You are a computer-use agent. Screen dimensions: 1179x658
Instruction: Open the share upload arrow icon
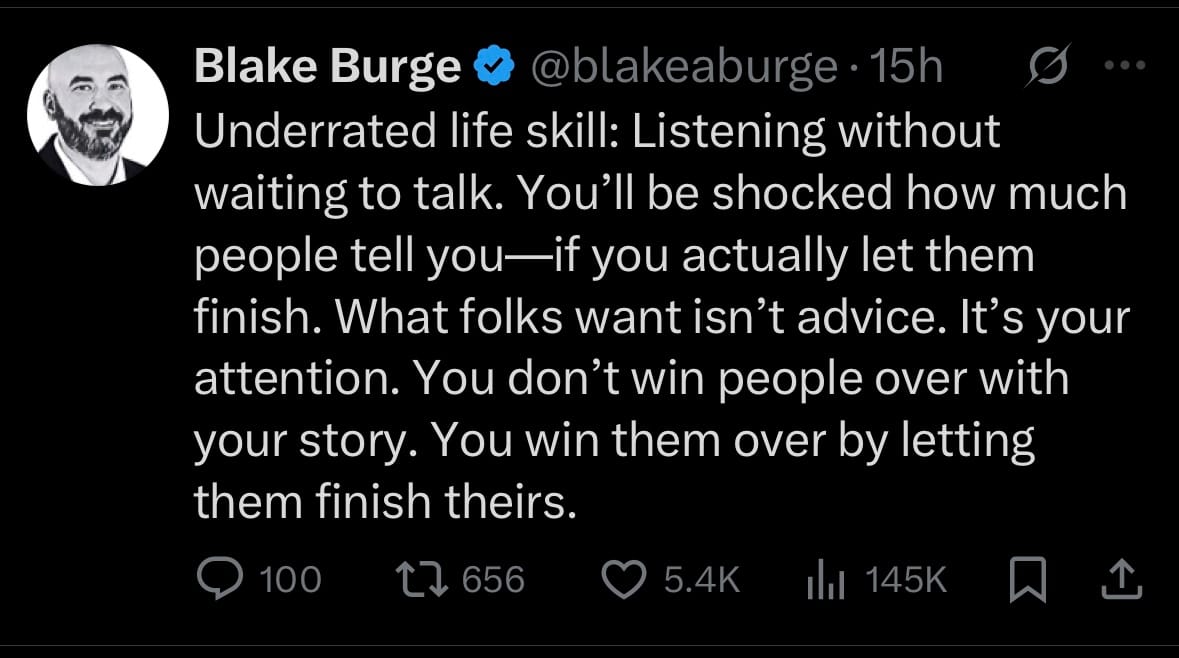[1122, 579]
